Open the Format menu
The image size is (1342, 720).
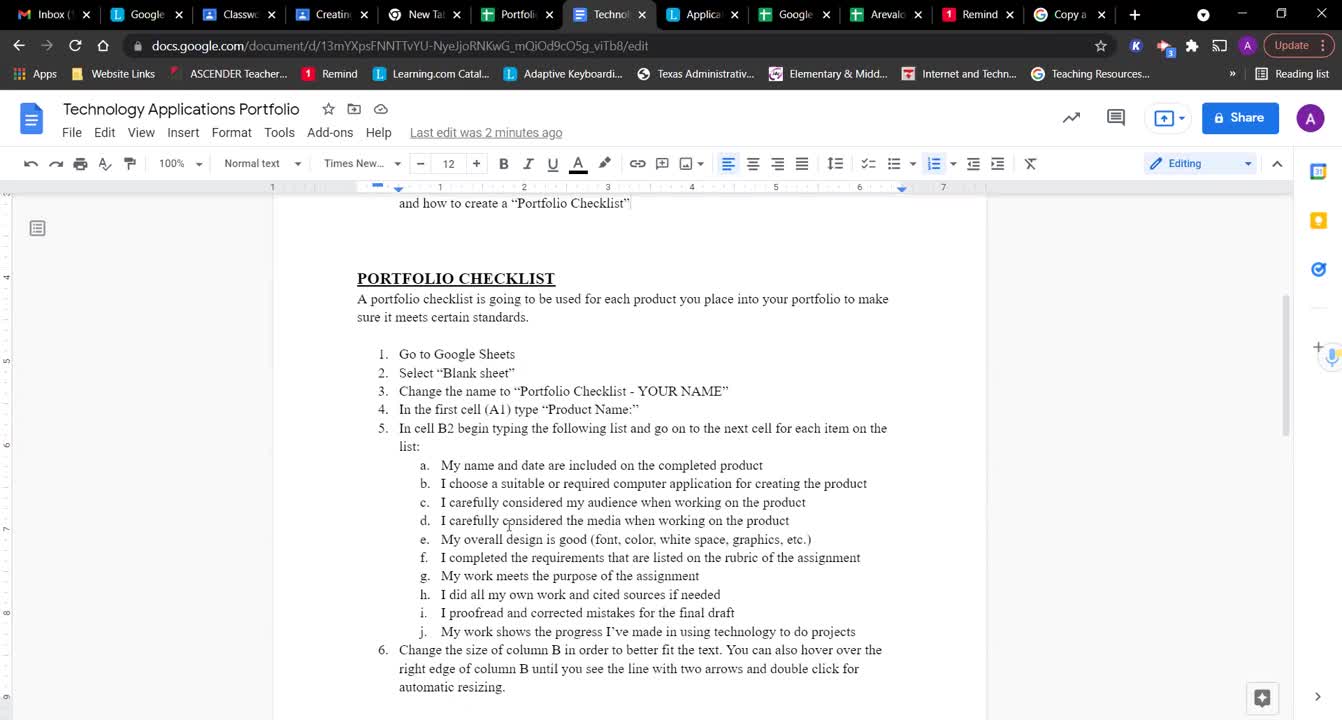point(231,133)
